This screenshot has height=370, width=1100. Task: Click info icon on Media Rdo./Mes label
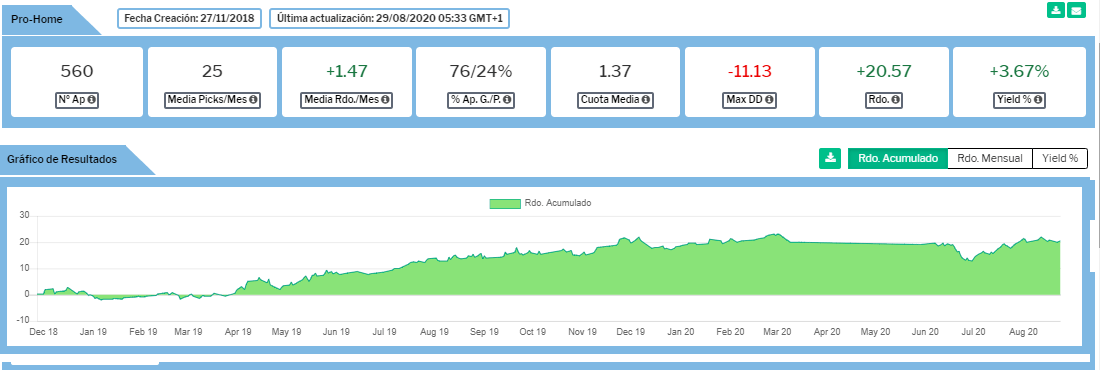pos(386,100)
